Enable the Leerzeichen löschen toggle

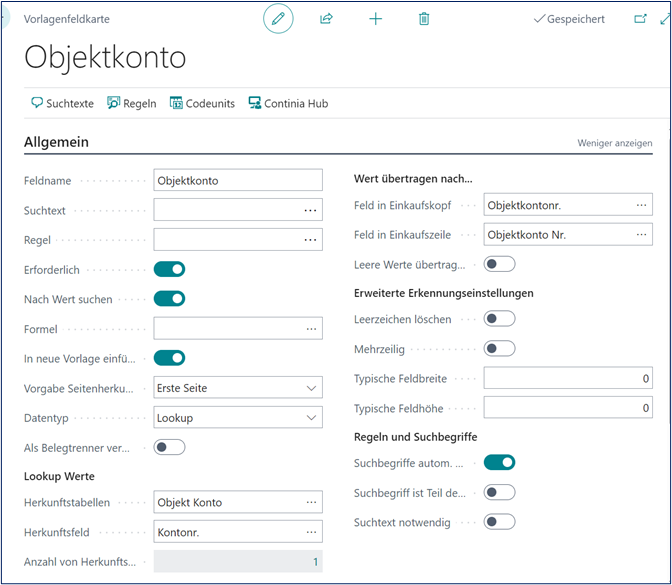pos(499,319)
